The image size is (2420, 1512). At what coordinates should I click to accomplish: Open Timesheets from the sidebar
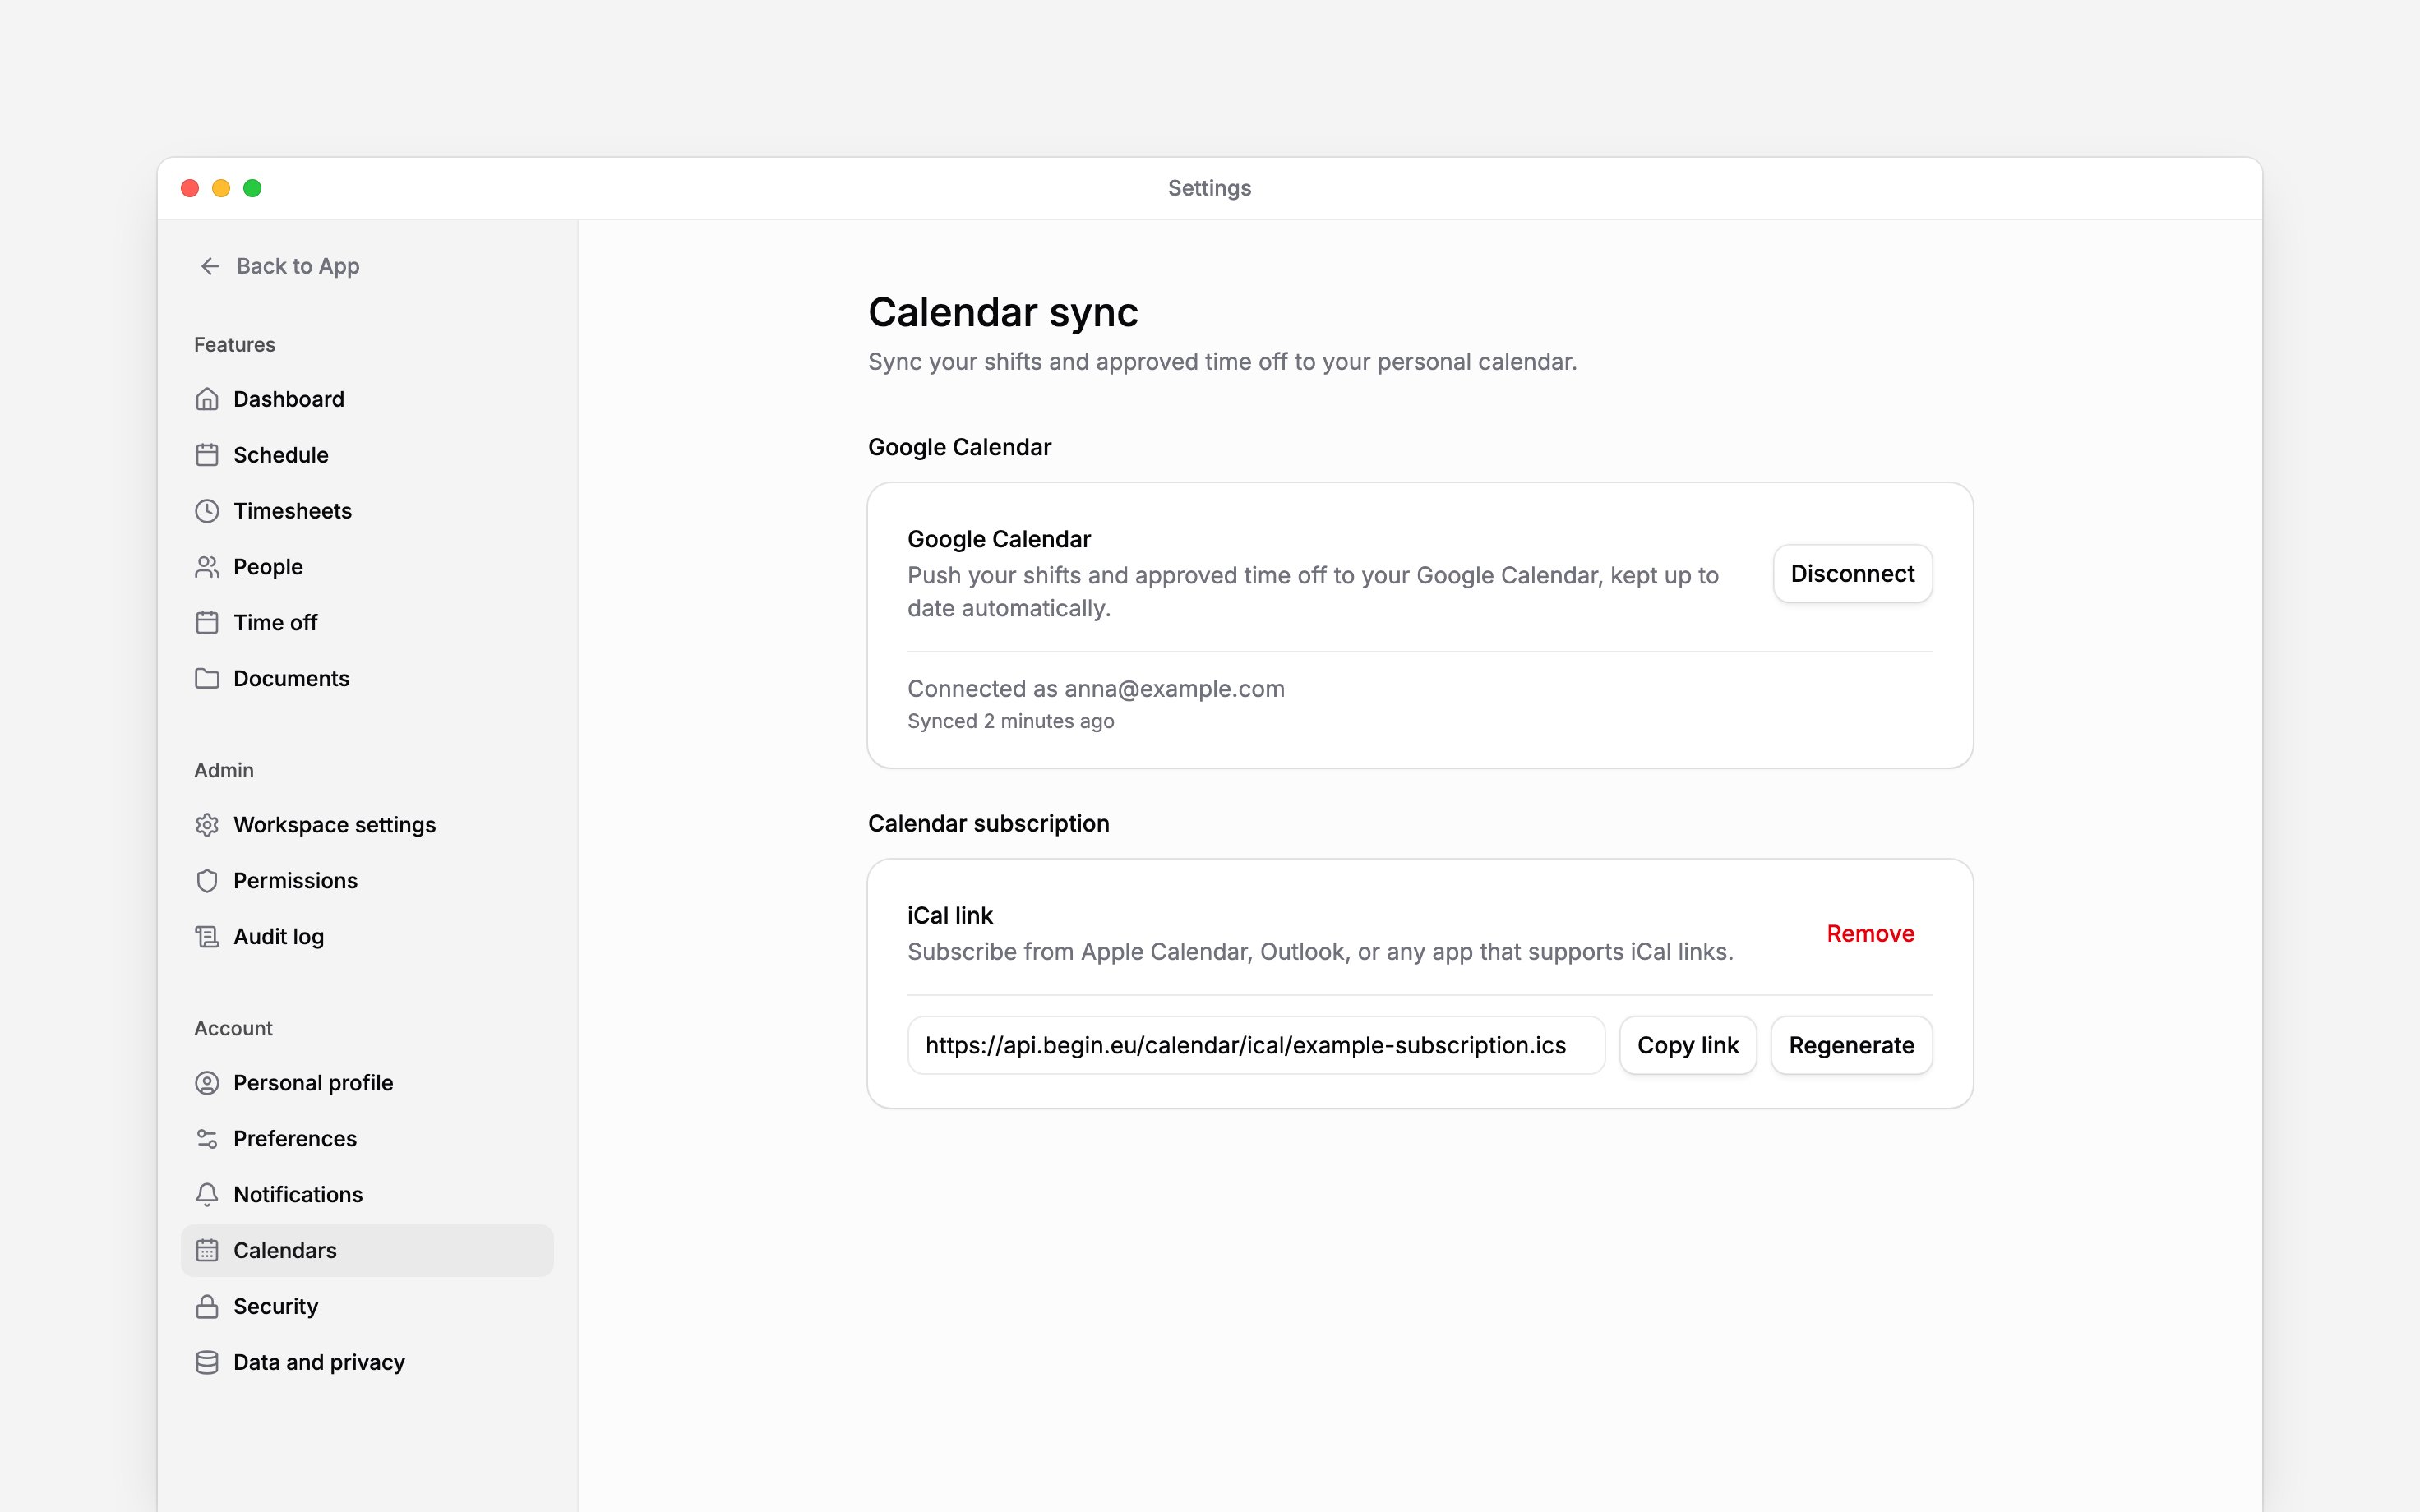click(x=367, y=511)
